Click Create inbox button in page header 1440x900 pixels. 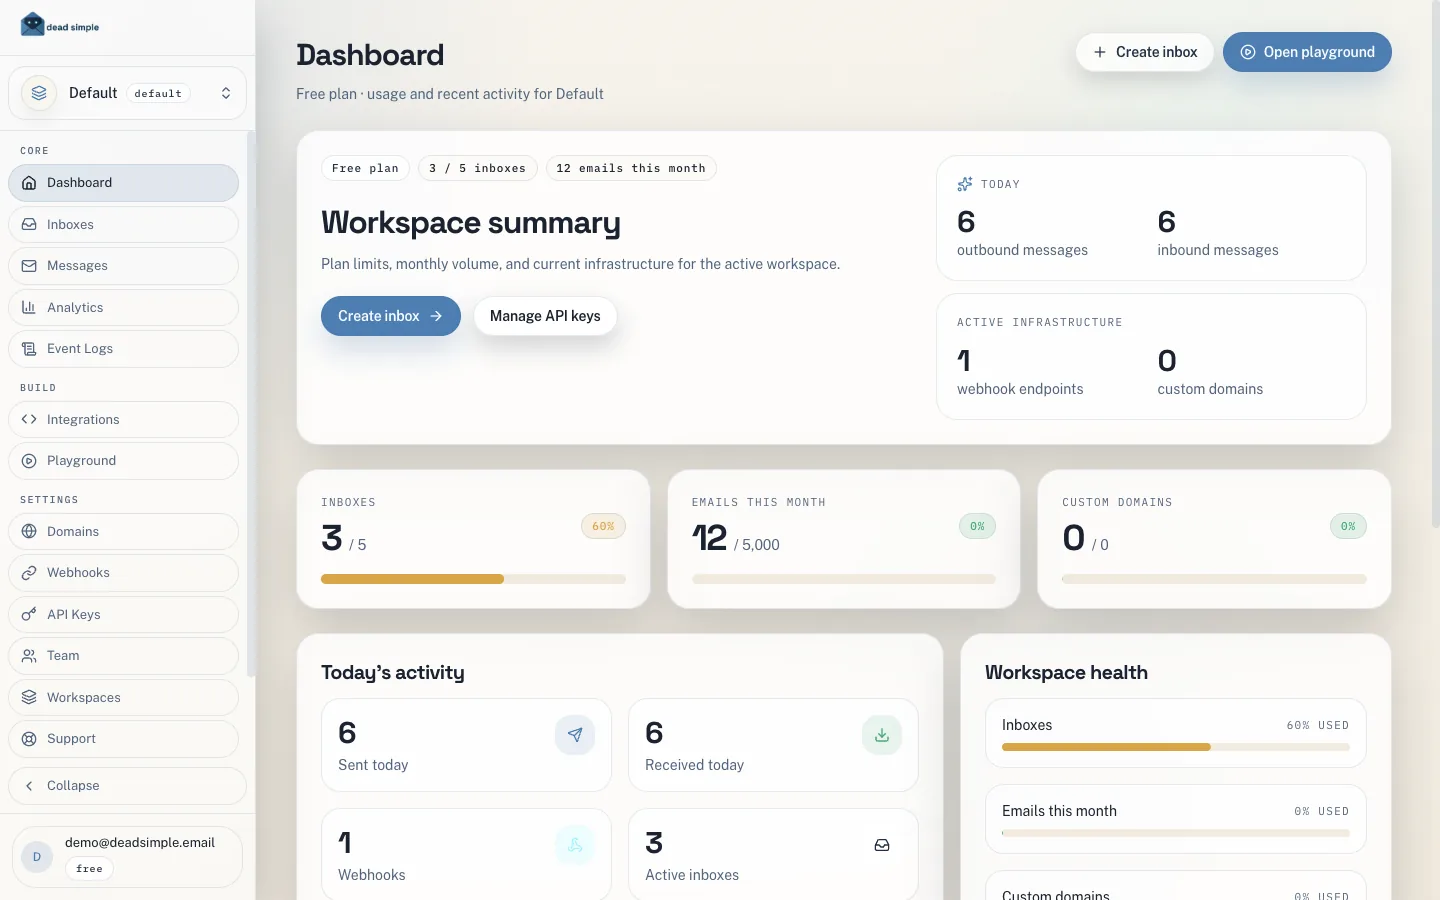(x=1145, y=52)
